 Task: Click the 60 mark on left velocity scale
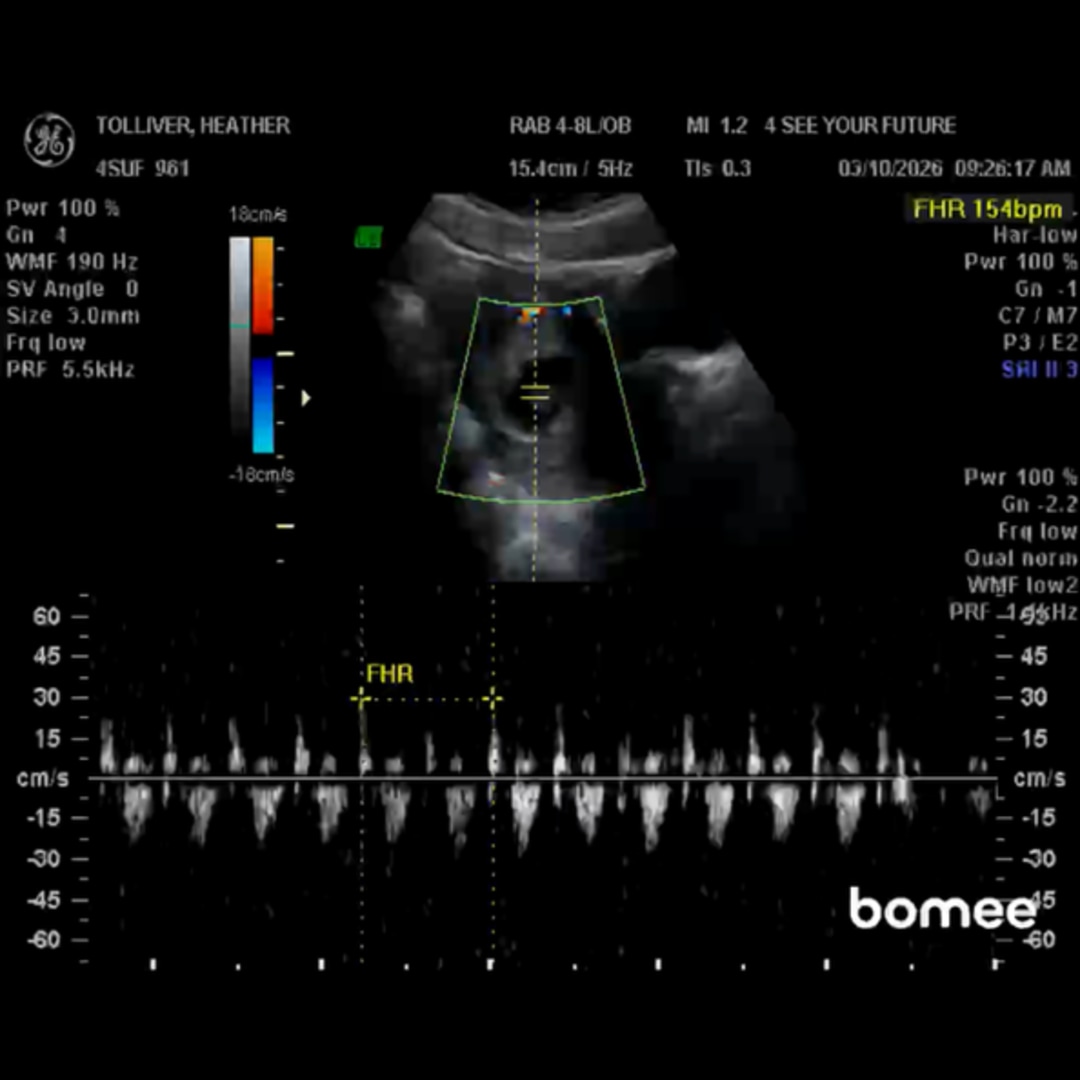[x=47, y=616]
